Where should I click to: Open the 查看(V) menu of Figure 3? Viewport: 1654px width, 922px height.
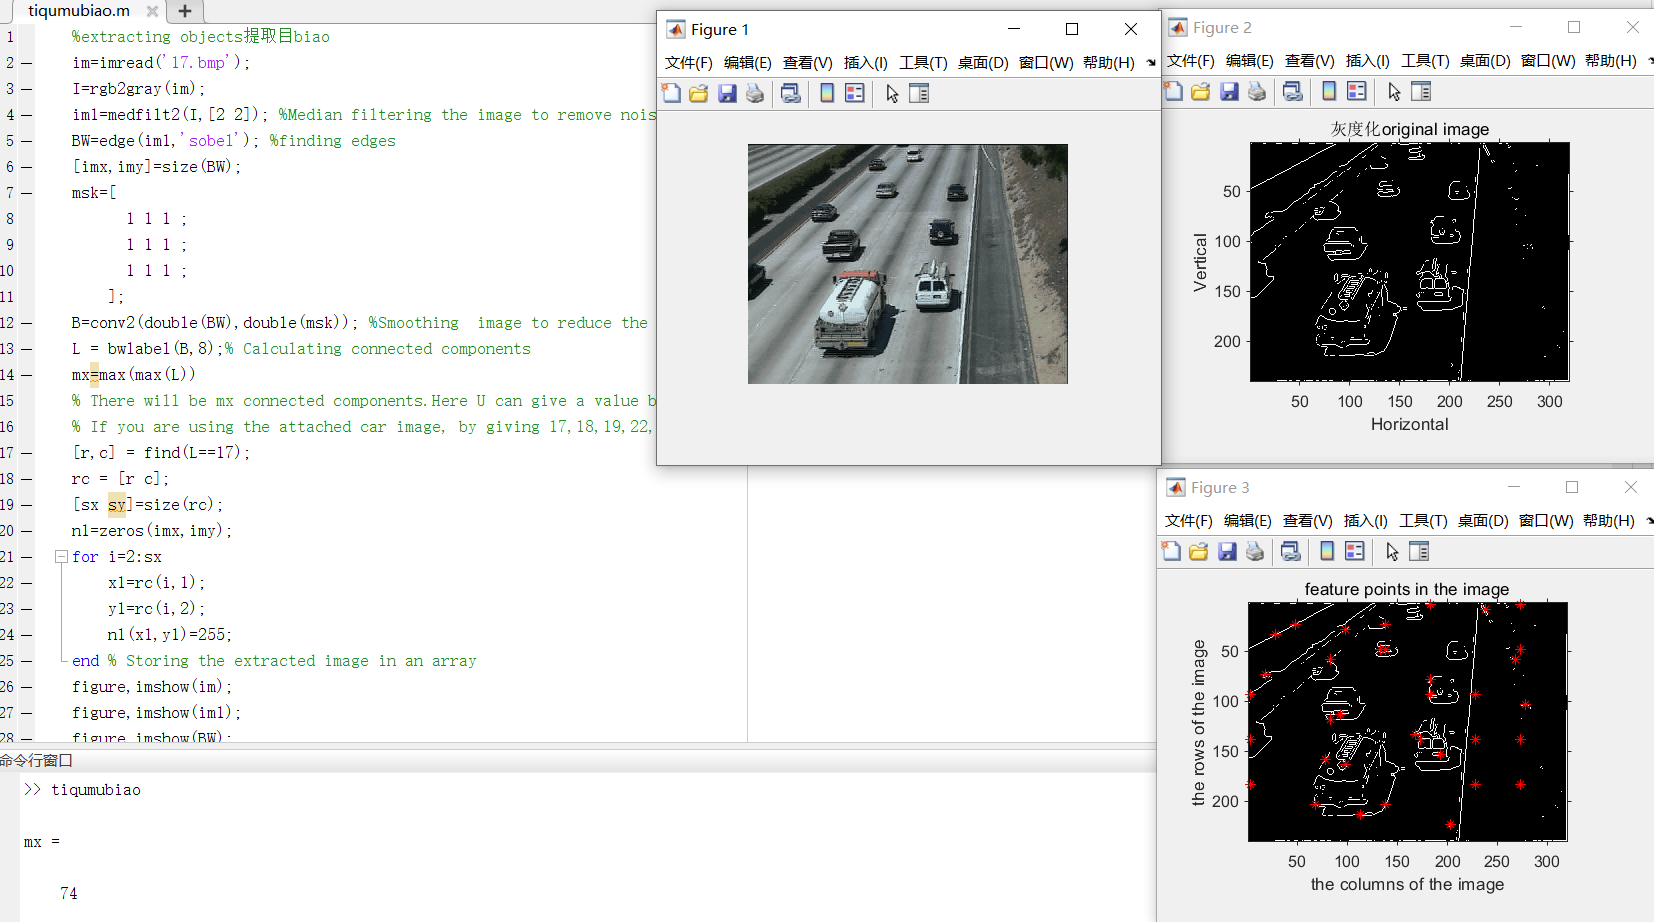1307,521
